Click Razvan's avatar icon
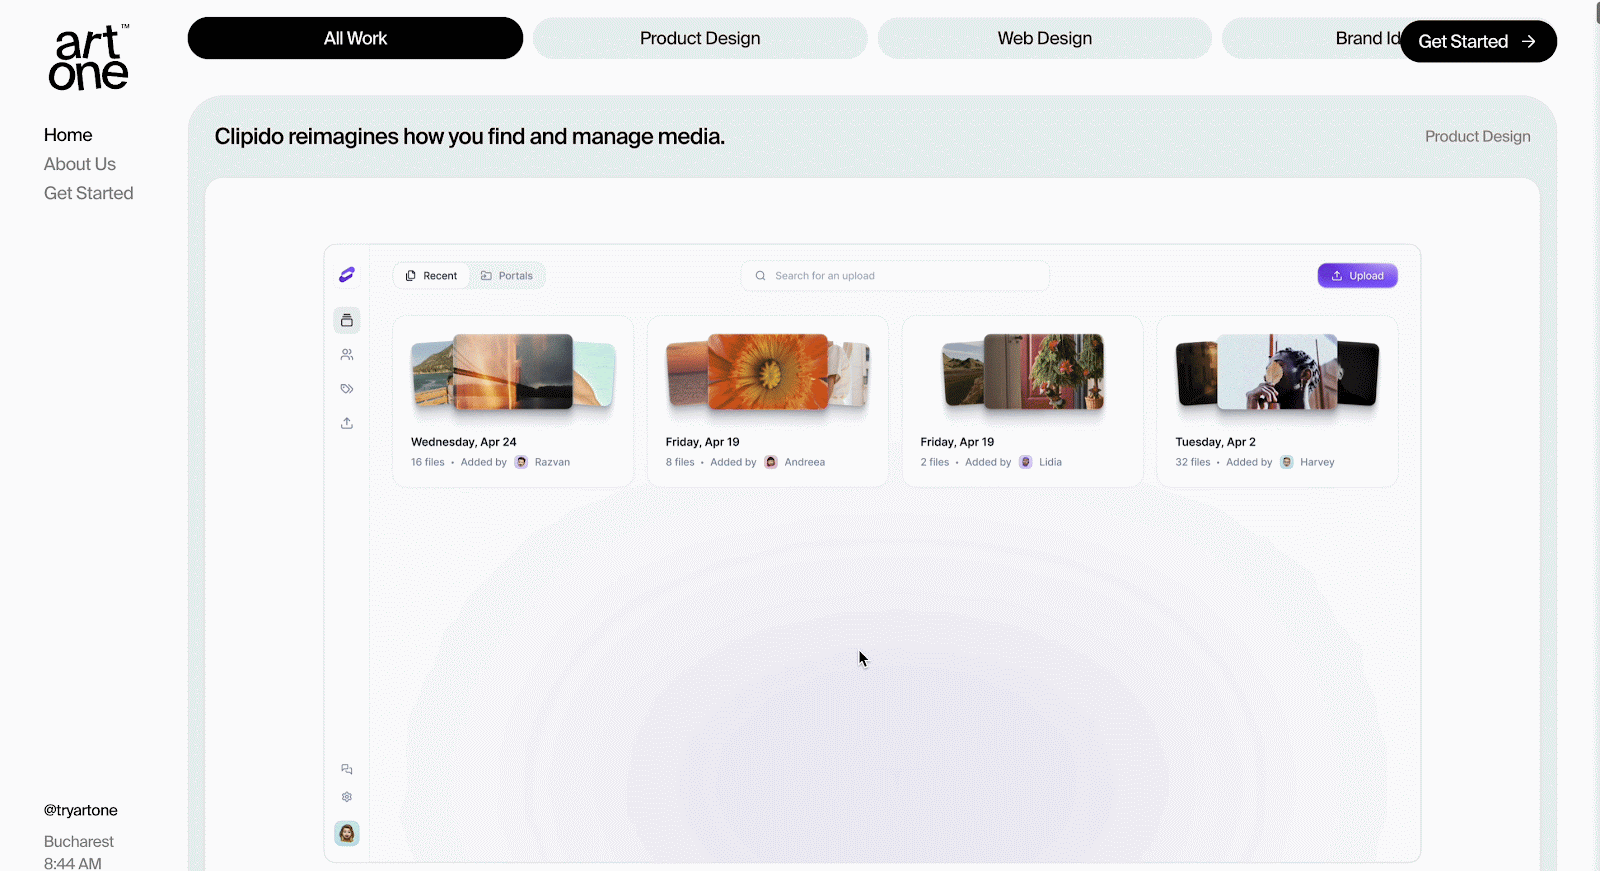 [x=521, y=462]
